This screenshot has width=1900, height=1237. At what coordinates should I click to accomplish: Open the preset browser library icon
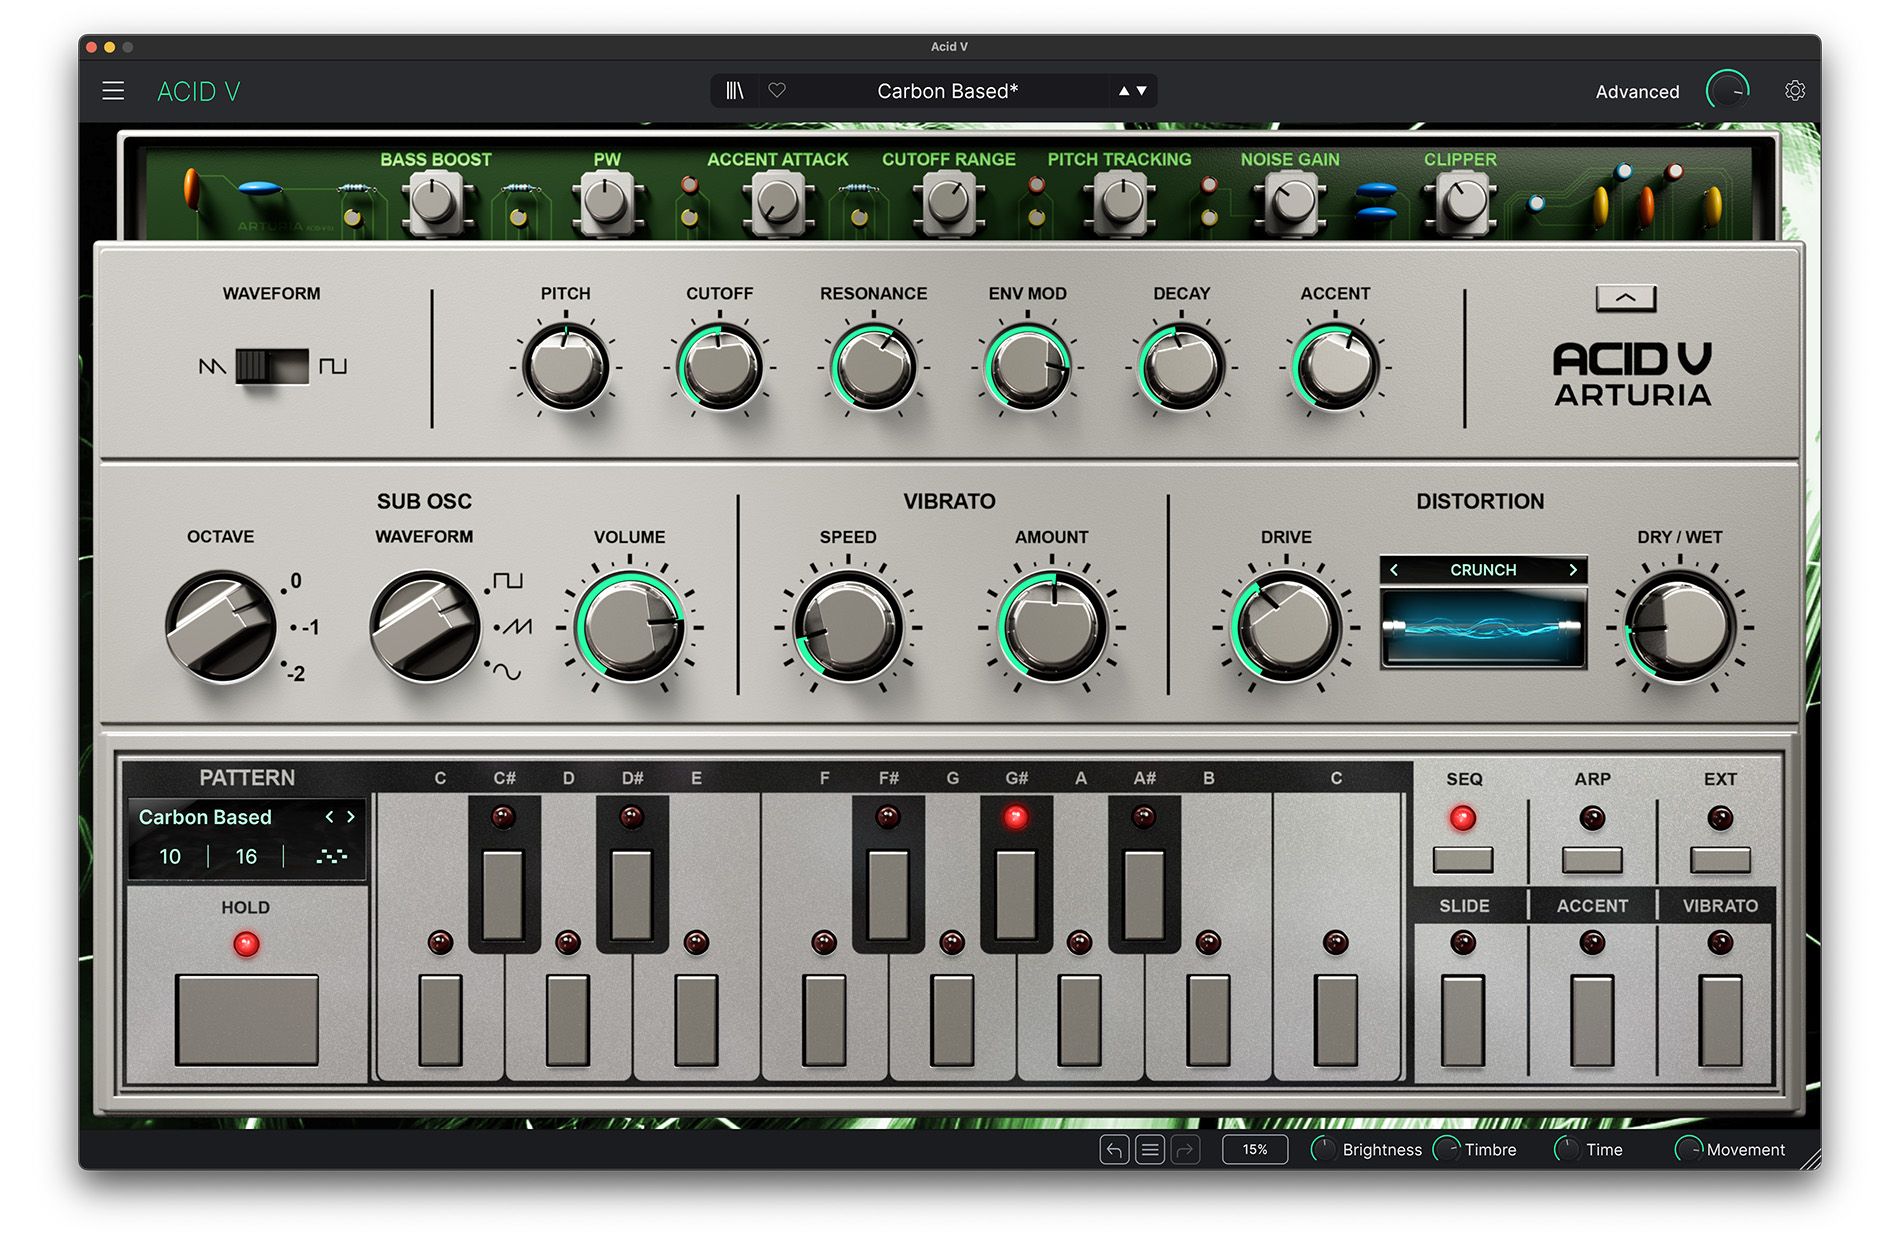tap(735, 91)
